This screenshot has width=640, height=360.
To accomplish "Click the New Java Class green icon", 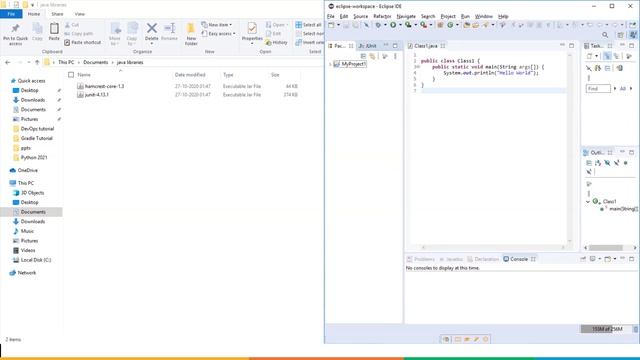I will coord(450,25).
